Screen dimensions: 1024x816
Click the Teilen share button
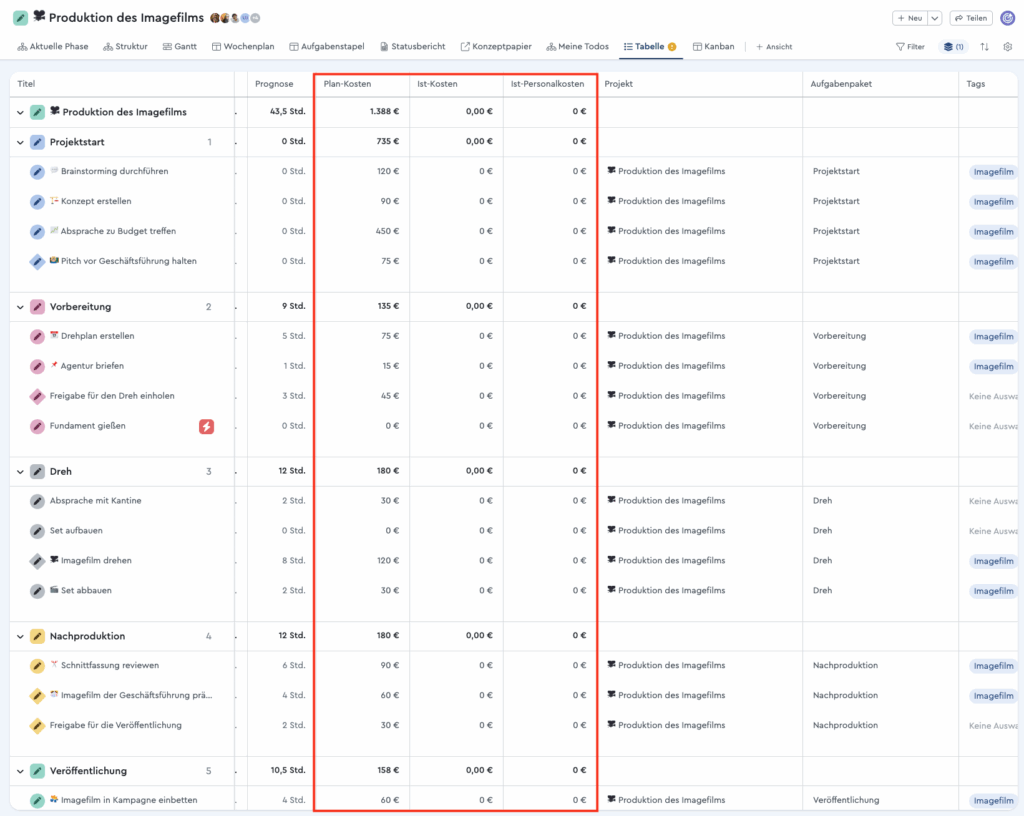coord(971,18)
